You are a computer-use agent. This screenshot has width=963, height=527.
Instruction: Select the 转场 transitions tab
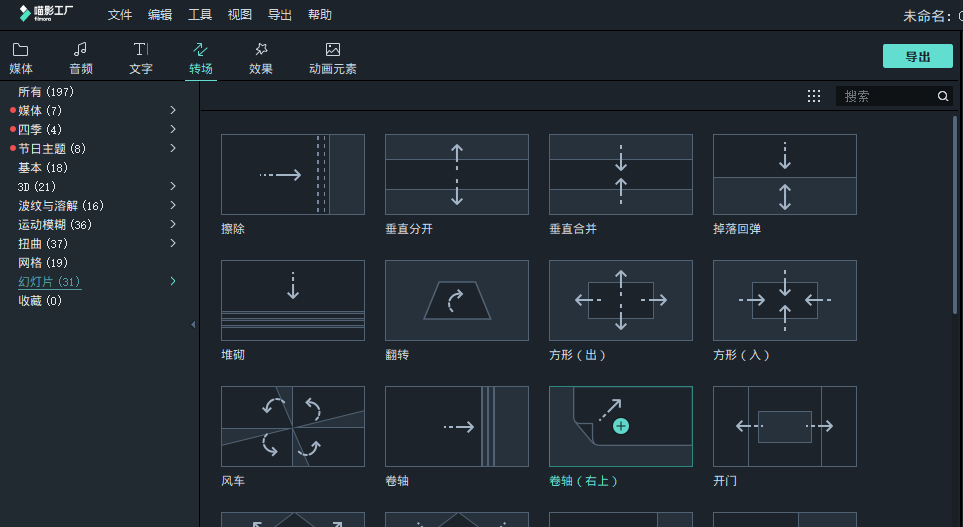(201, 58)
